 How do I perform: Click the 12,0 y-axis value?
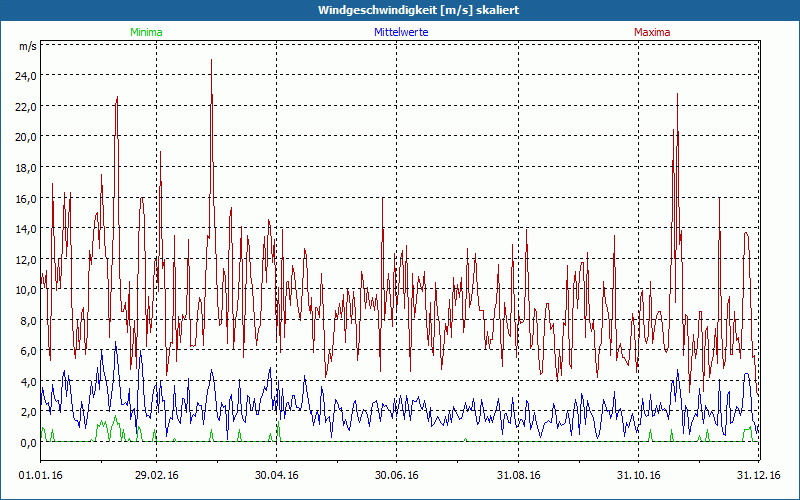(26, 260)
